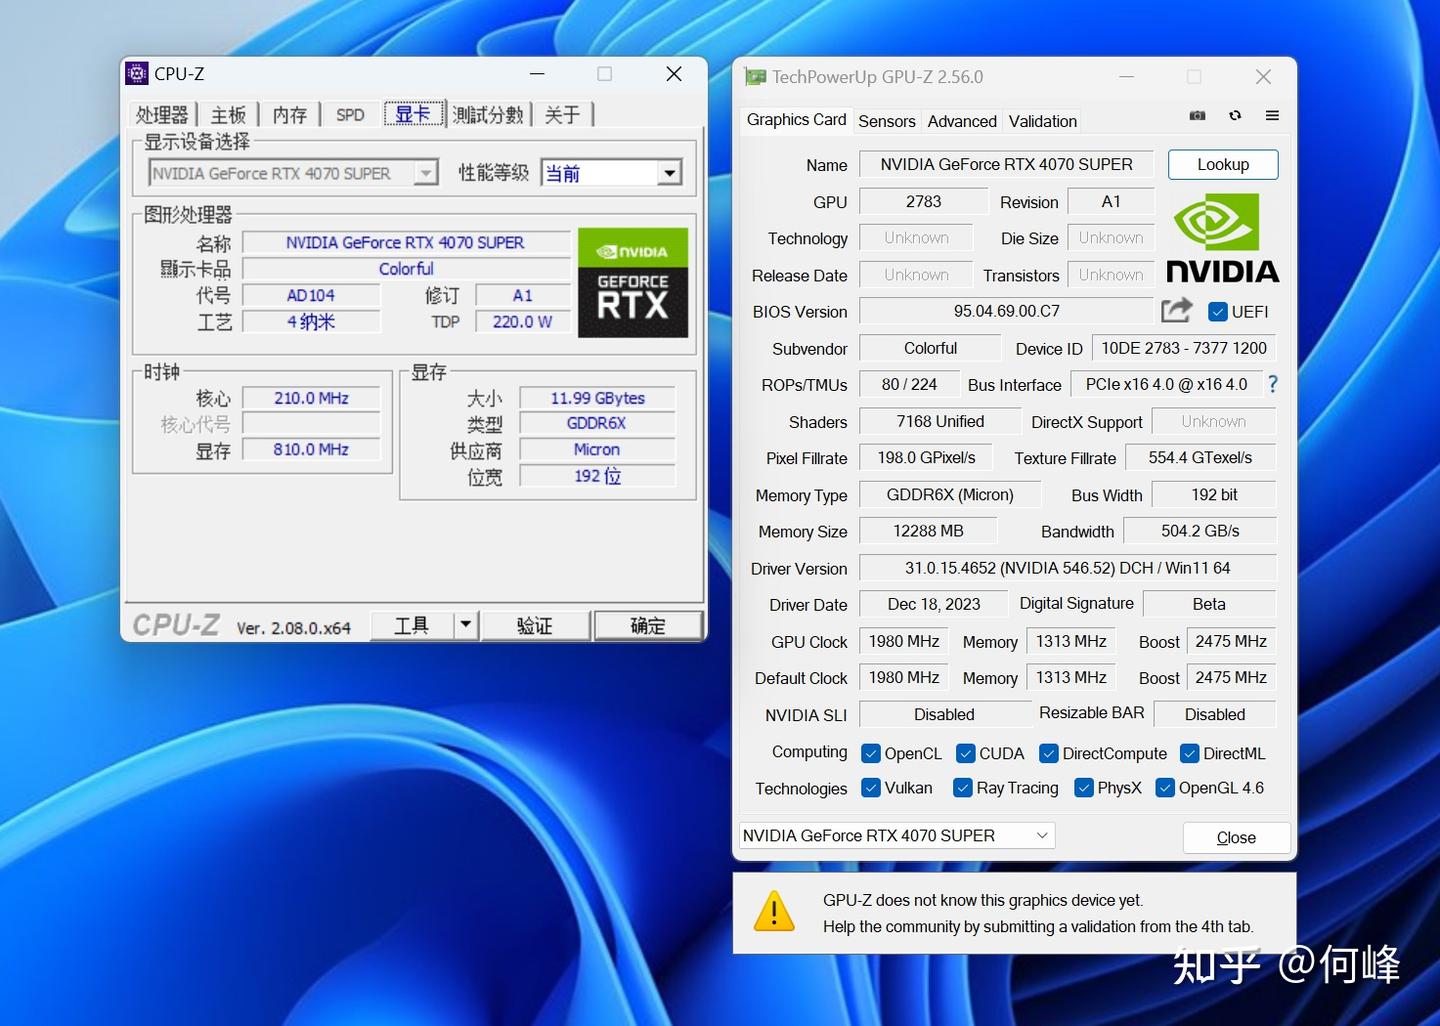Click the 工具 dropdown arrow in CPU-Z
This screenshot has width=1440, height=1026.
point(464,624)
